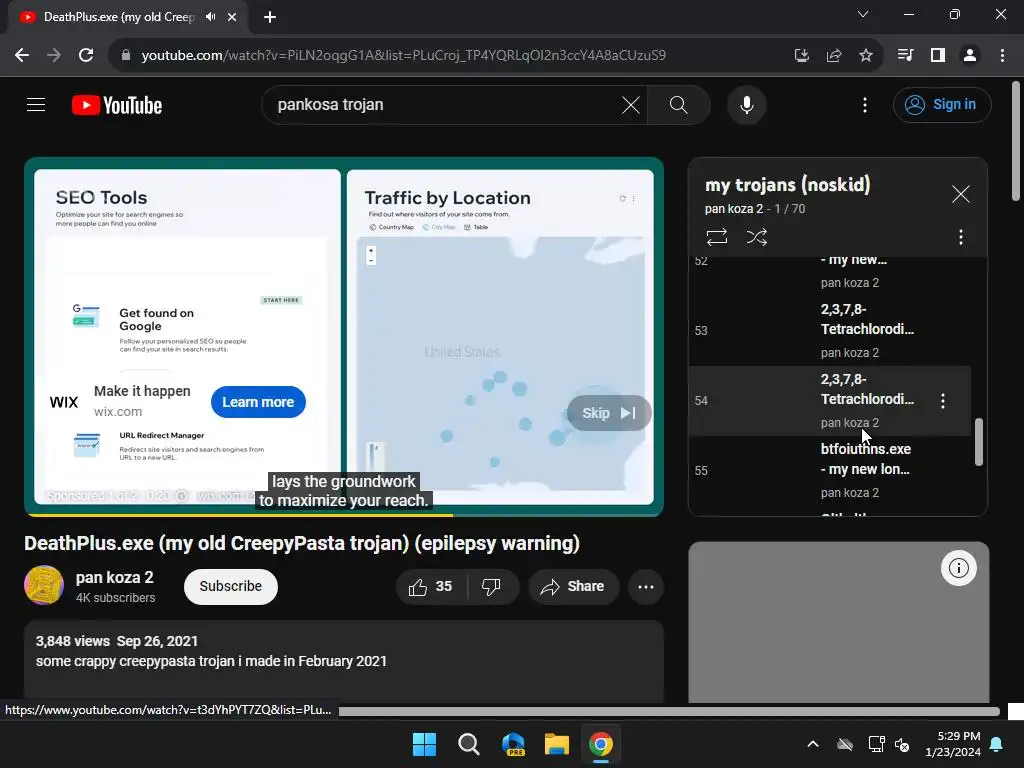The width and height of the screenshot is (1024, 768).
Task: Open options for playlist item 54
Action: 942,400
